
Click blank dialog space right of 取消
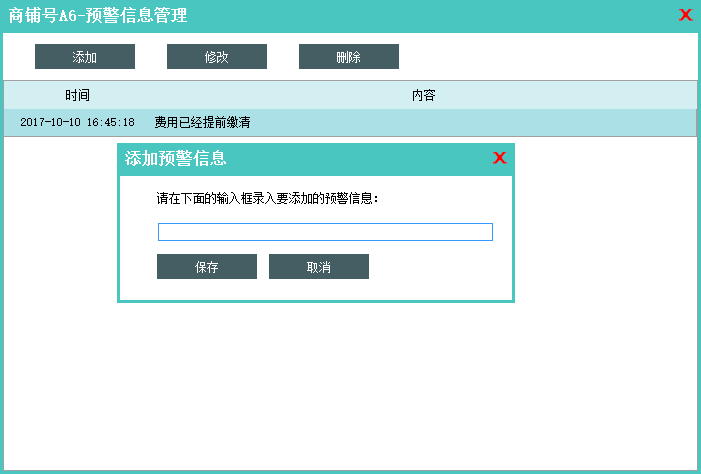[440, 267]
